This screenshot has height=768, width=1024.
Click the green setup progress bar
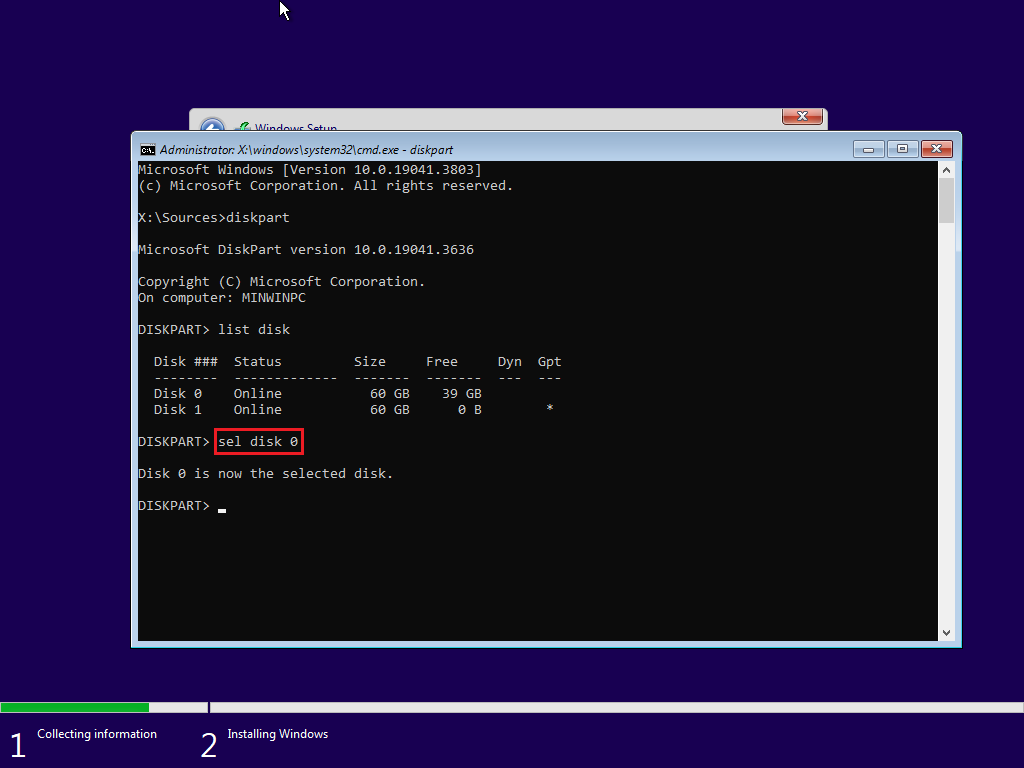click(74, 707)
